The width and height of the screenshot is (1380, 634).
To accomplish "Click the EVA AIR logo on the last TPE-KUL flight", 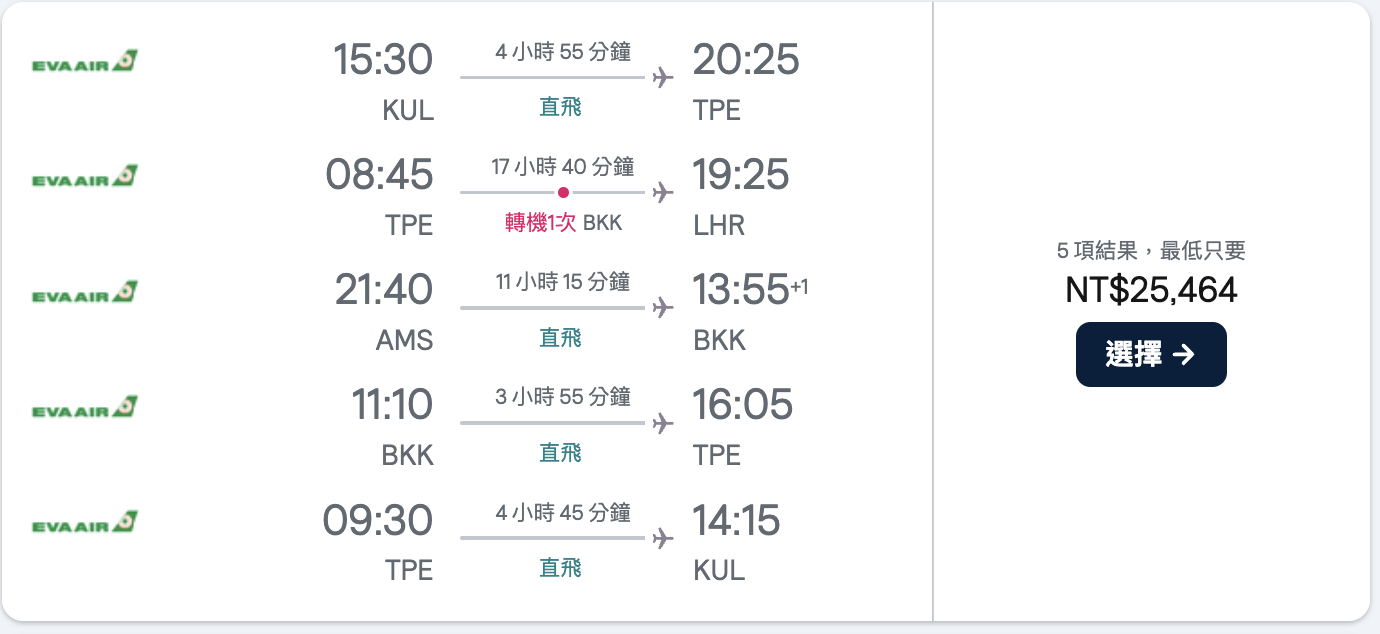I will pyautogui.click(x=84, y=520).
